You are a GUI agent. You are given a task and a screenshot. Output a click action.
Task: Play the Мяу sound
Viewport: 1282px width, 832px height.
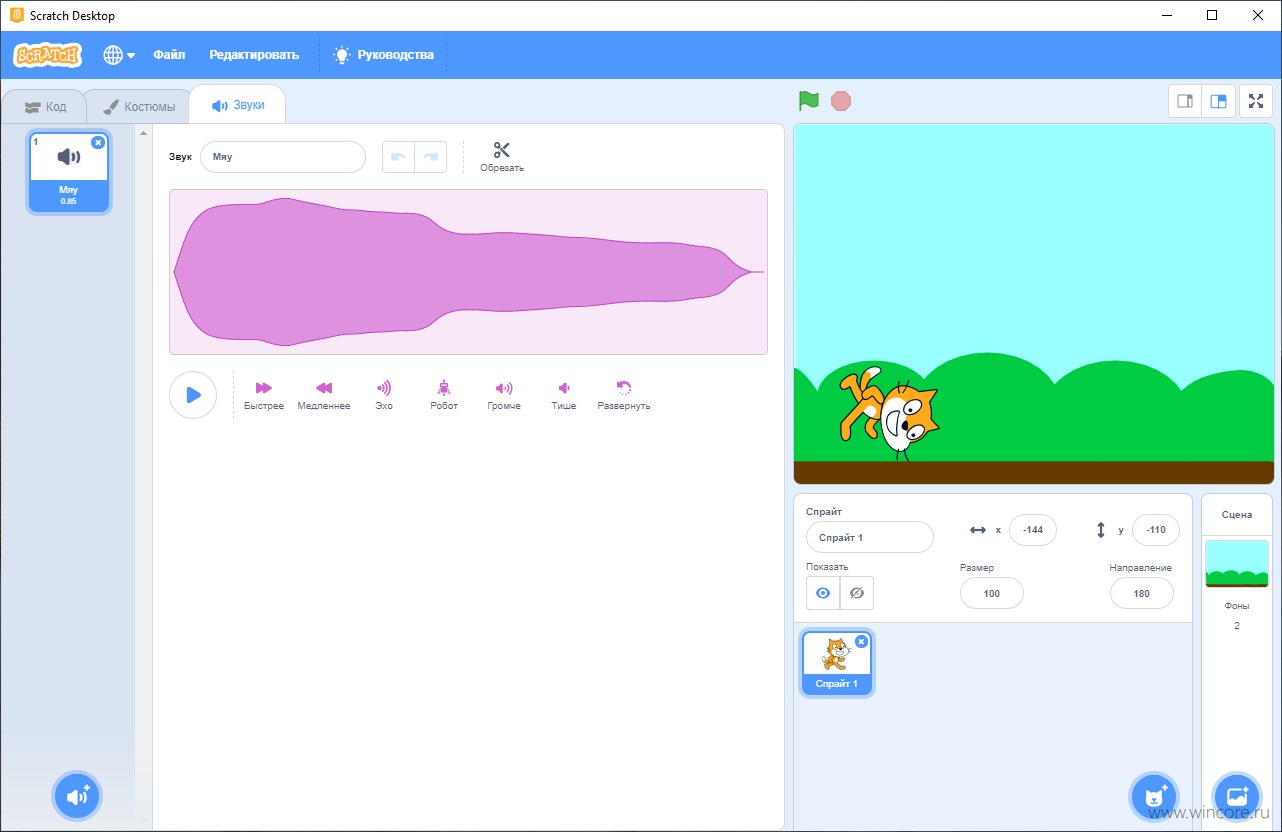coord(193,395)
